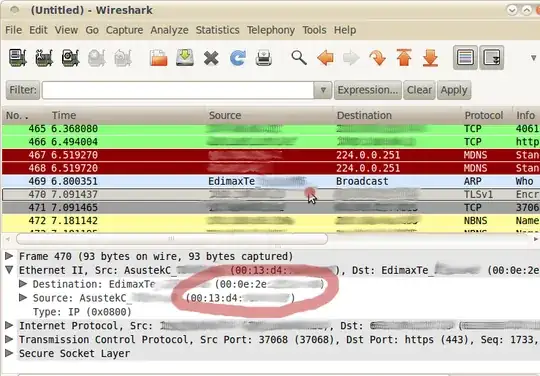Click the Open capture file folder icon
The width and height of the screenshot is (540, 376).
pos(158,58)
